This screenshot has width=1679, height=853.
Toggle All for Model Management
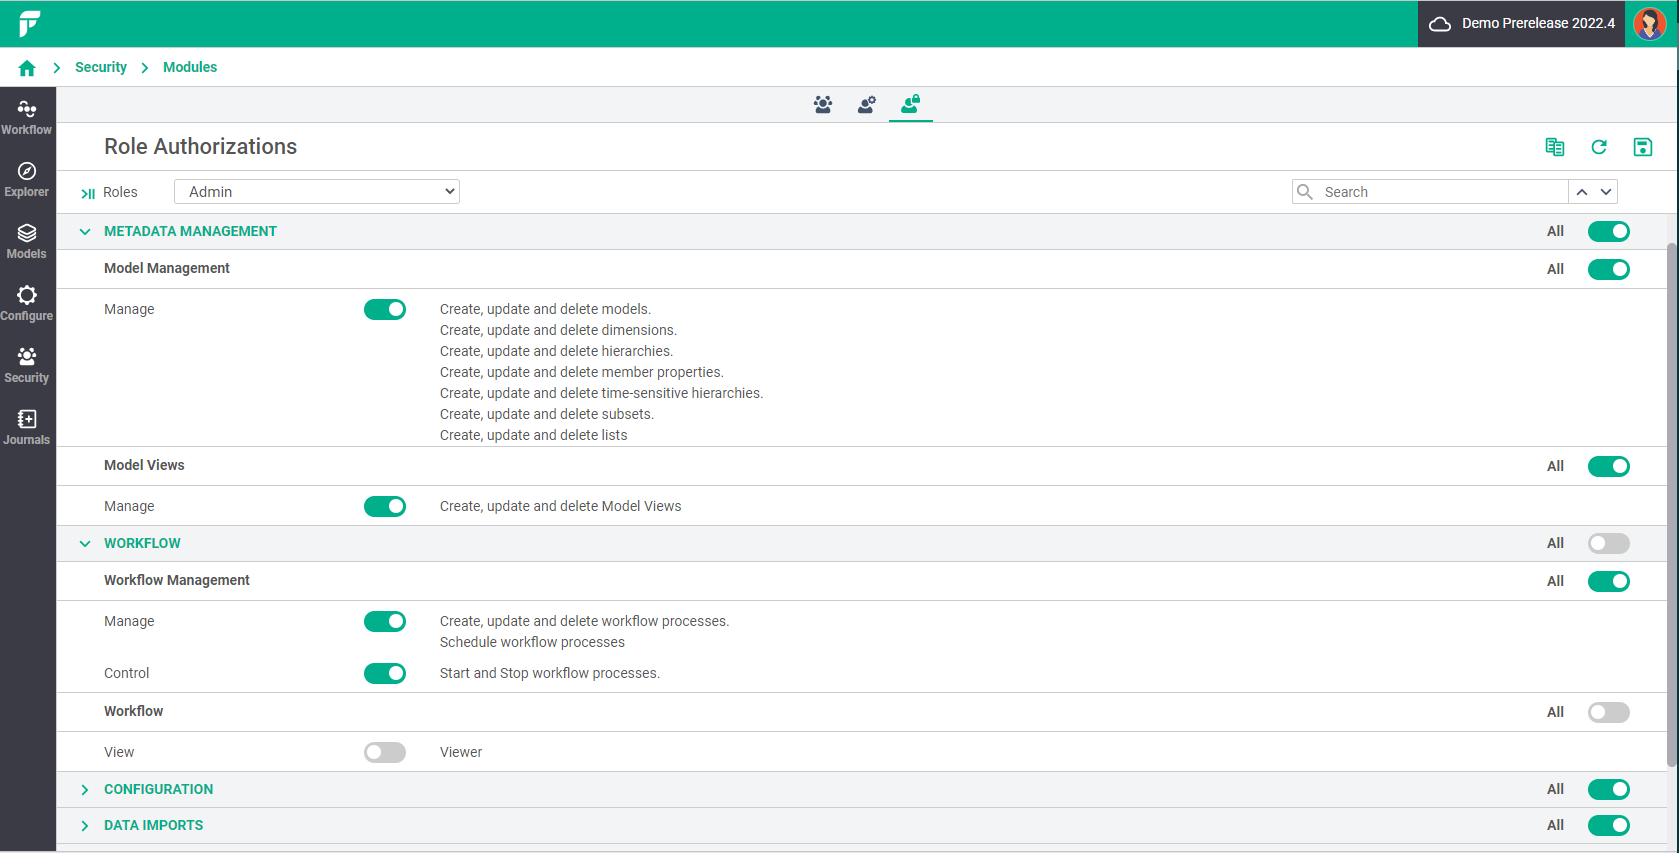1609,270
